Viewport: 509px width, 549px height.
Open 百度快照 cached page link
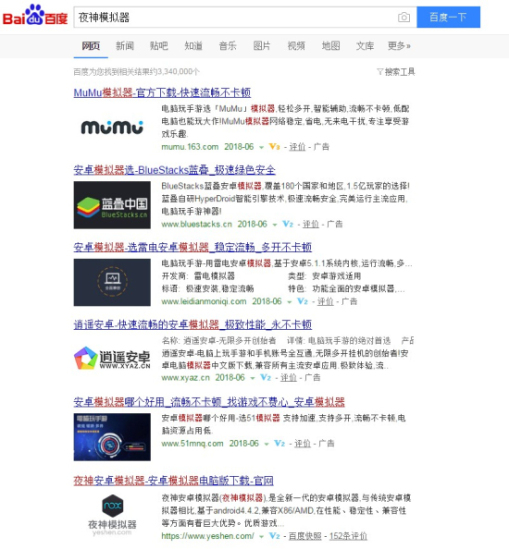[x=305, y=536]
